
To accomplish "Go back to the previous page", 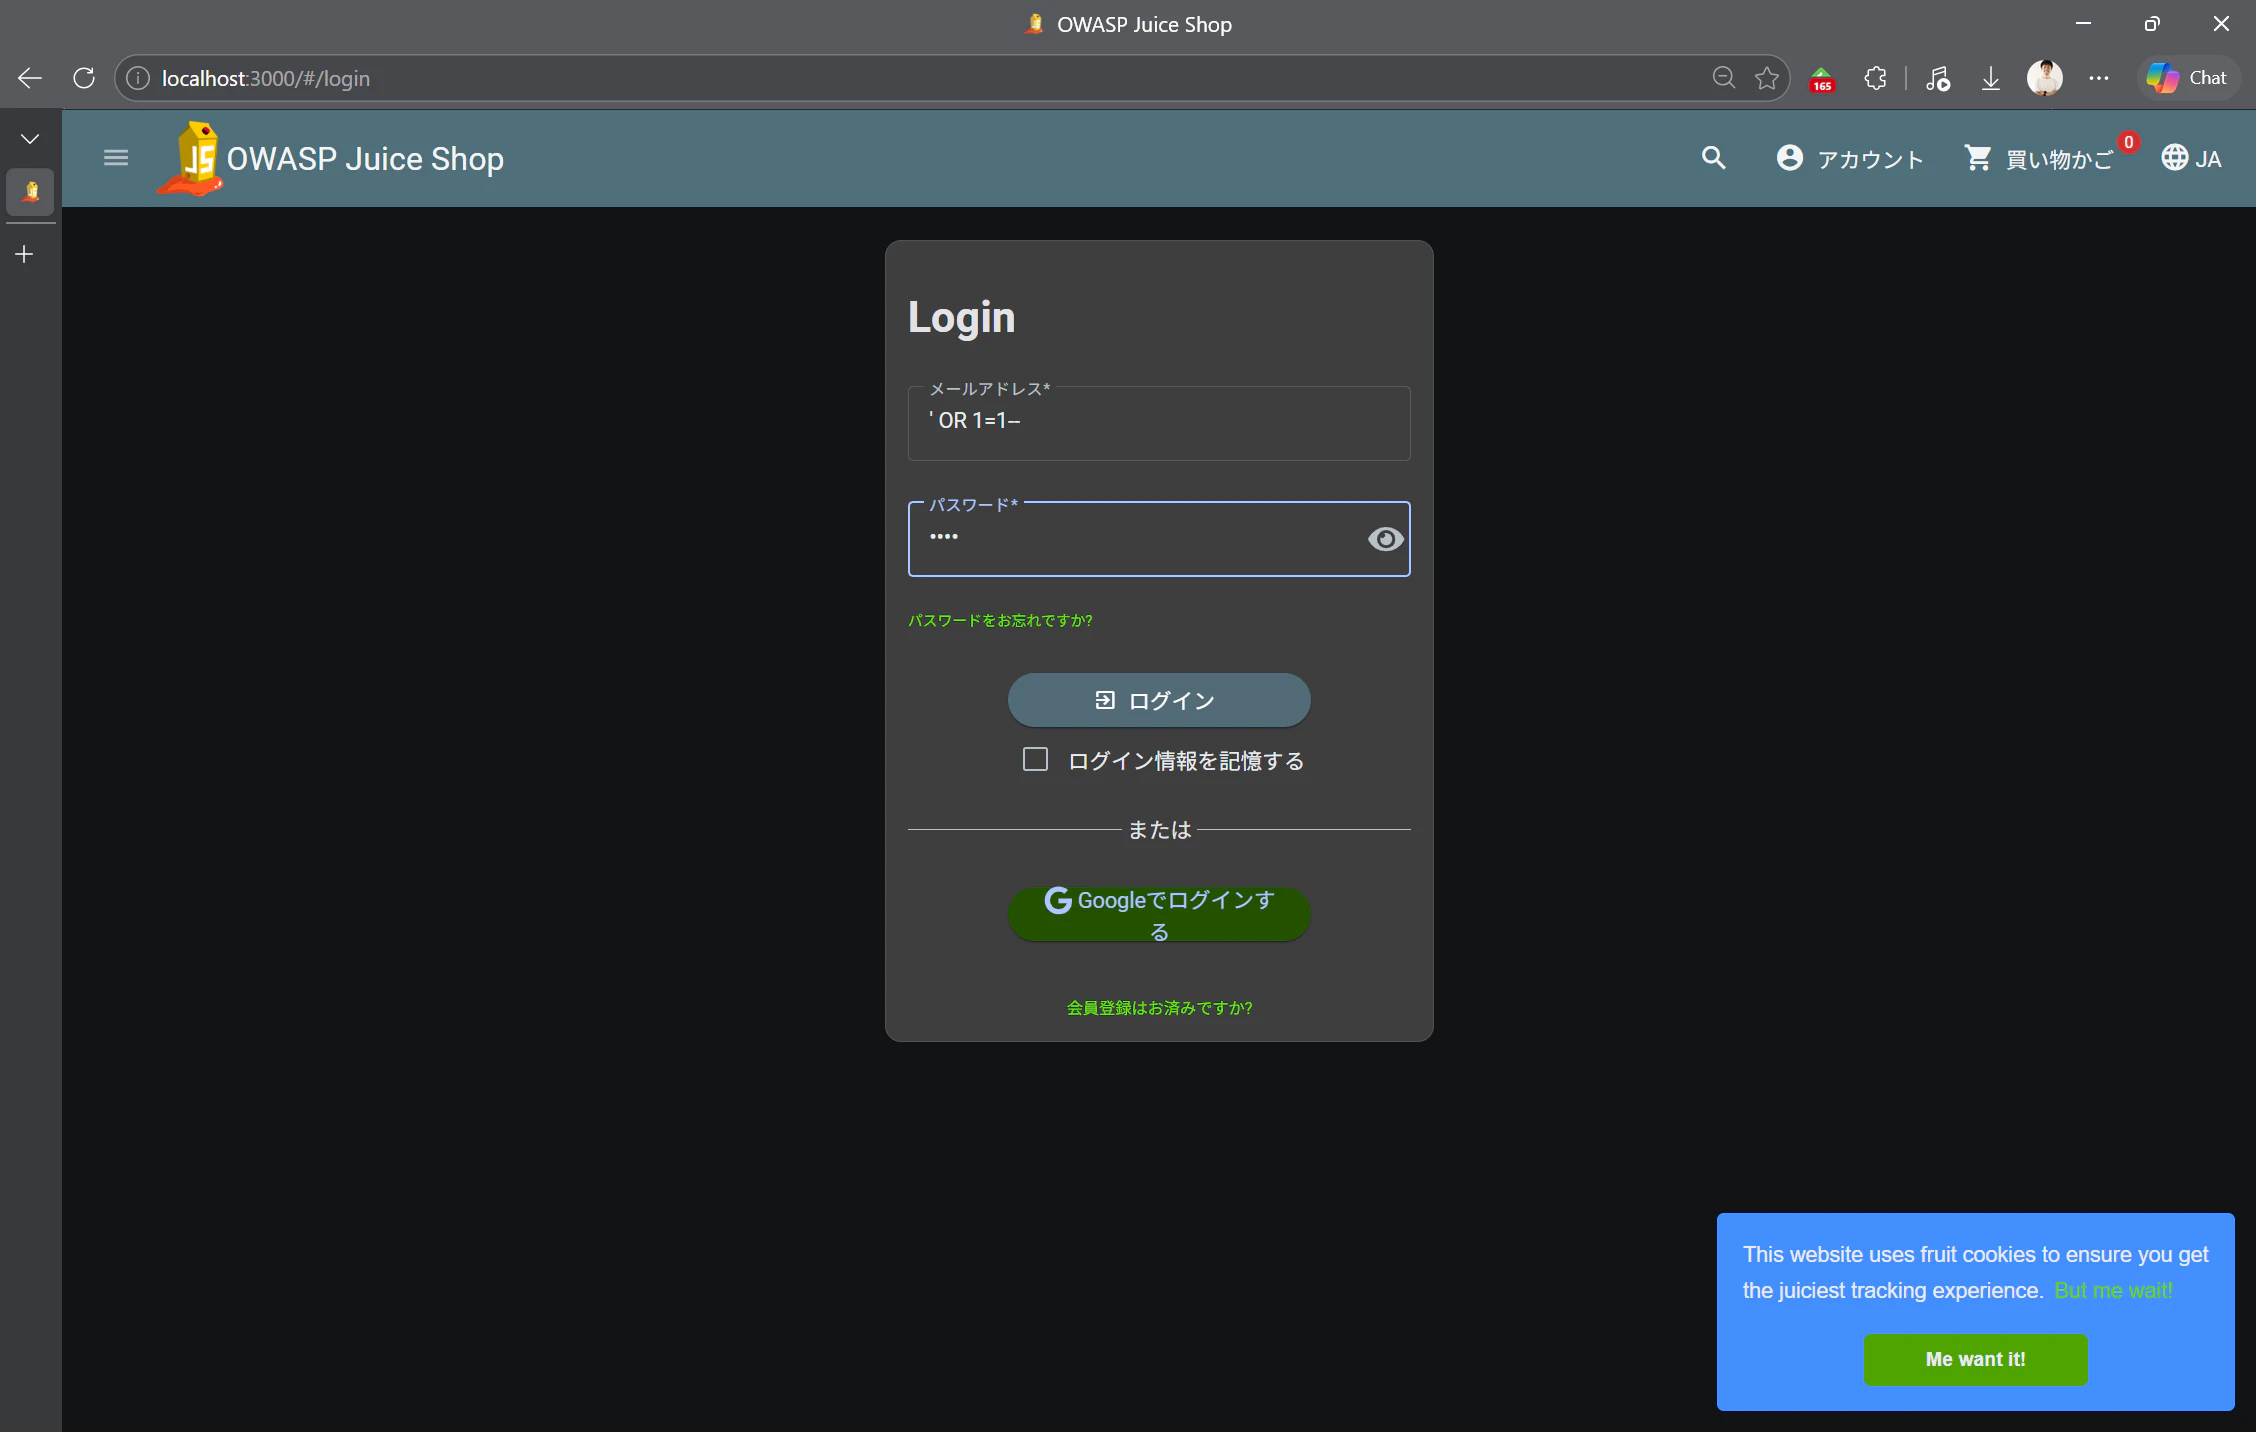I will coord(30,78).
